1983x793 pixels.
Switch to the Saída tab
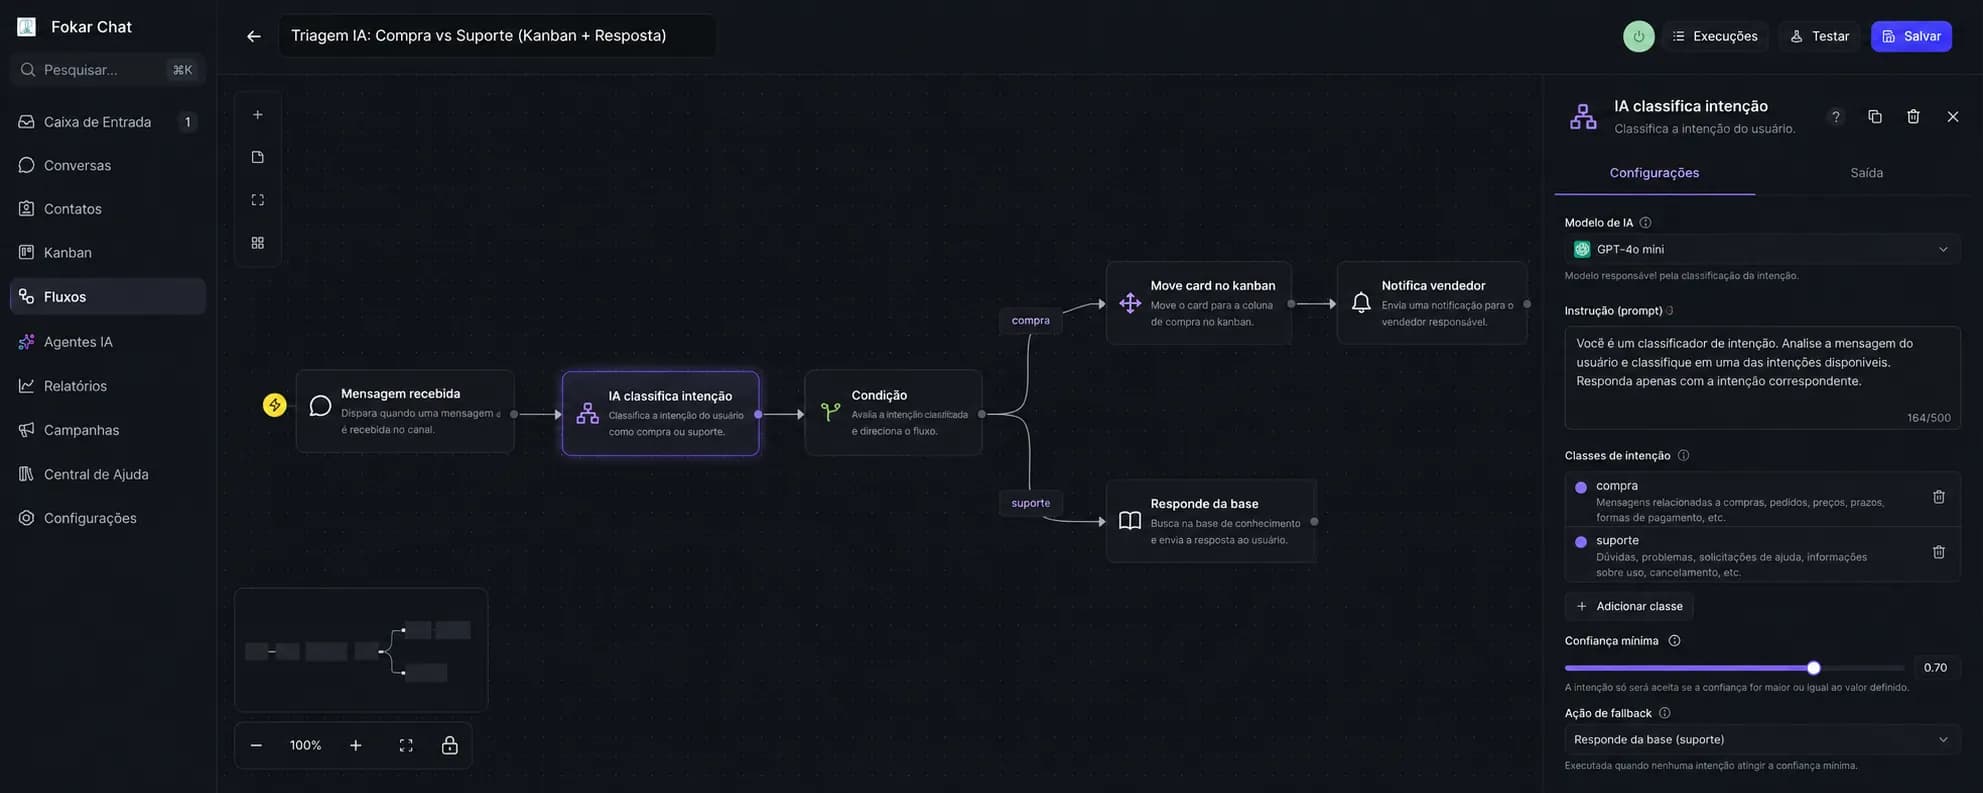click(x=1866, y=173)
